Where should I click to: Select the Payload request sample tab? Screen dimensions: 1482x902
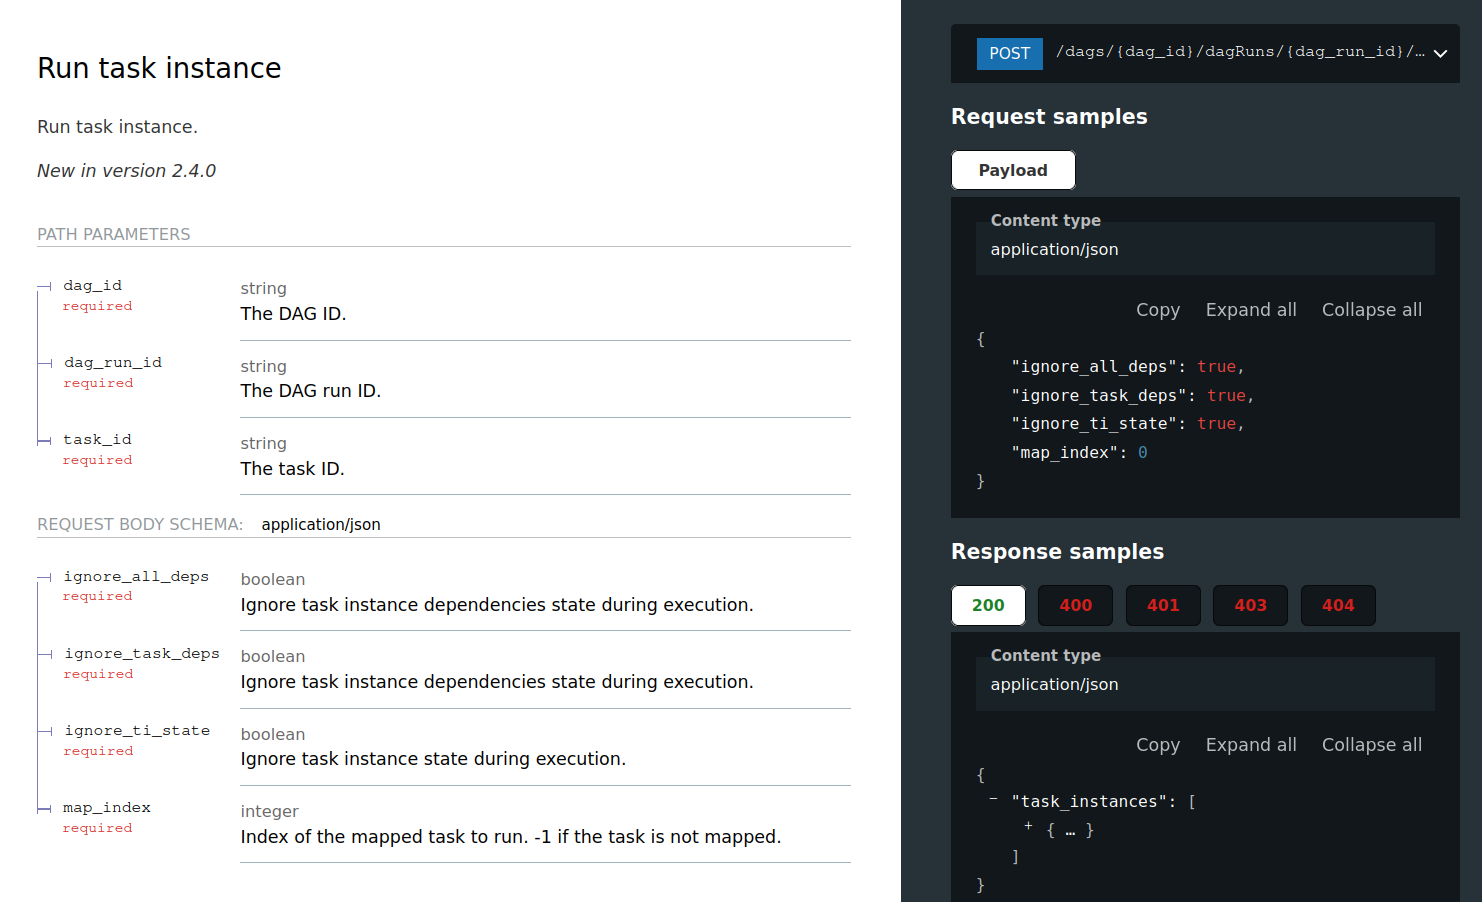click(1013, 169)
